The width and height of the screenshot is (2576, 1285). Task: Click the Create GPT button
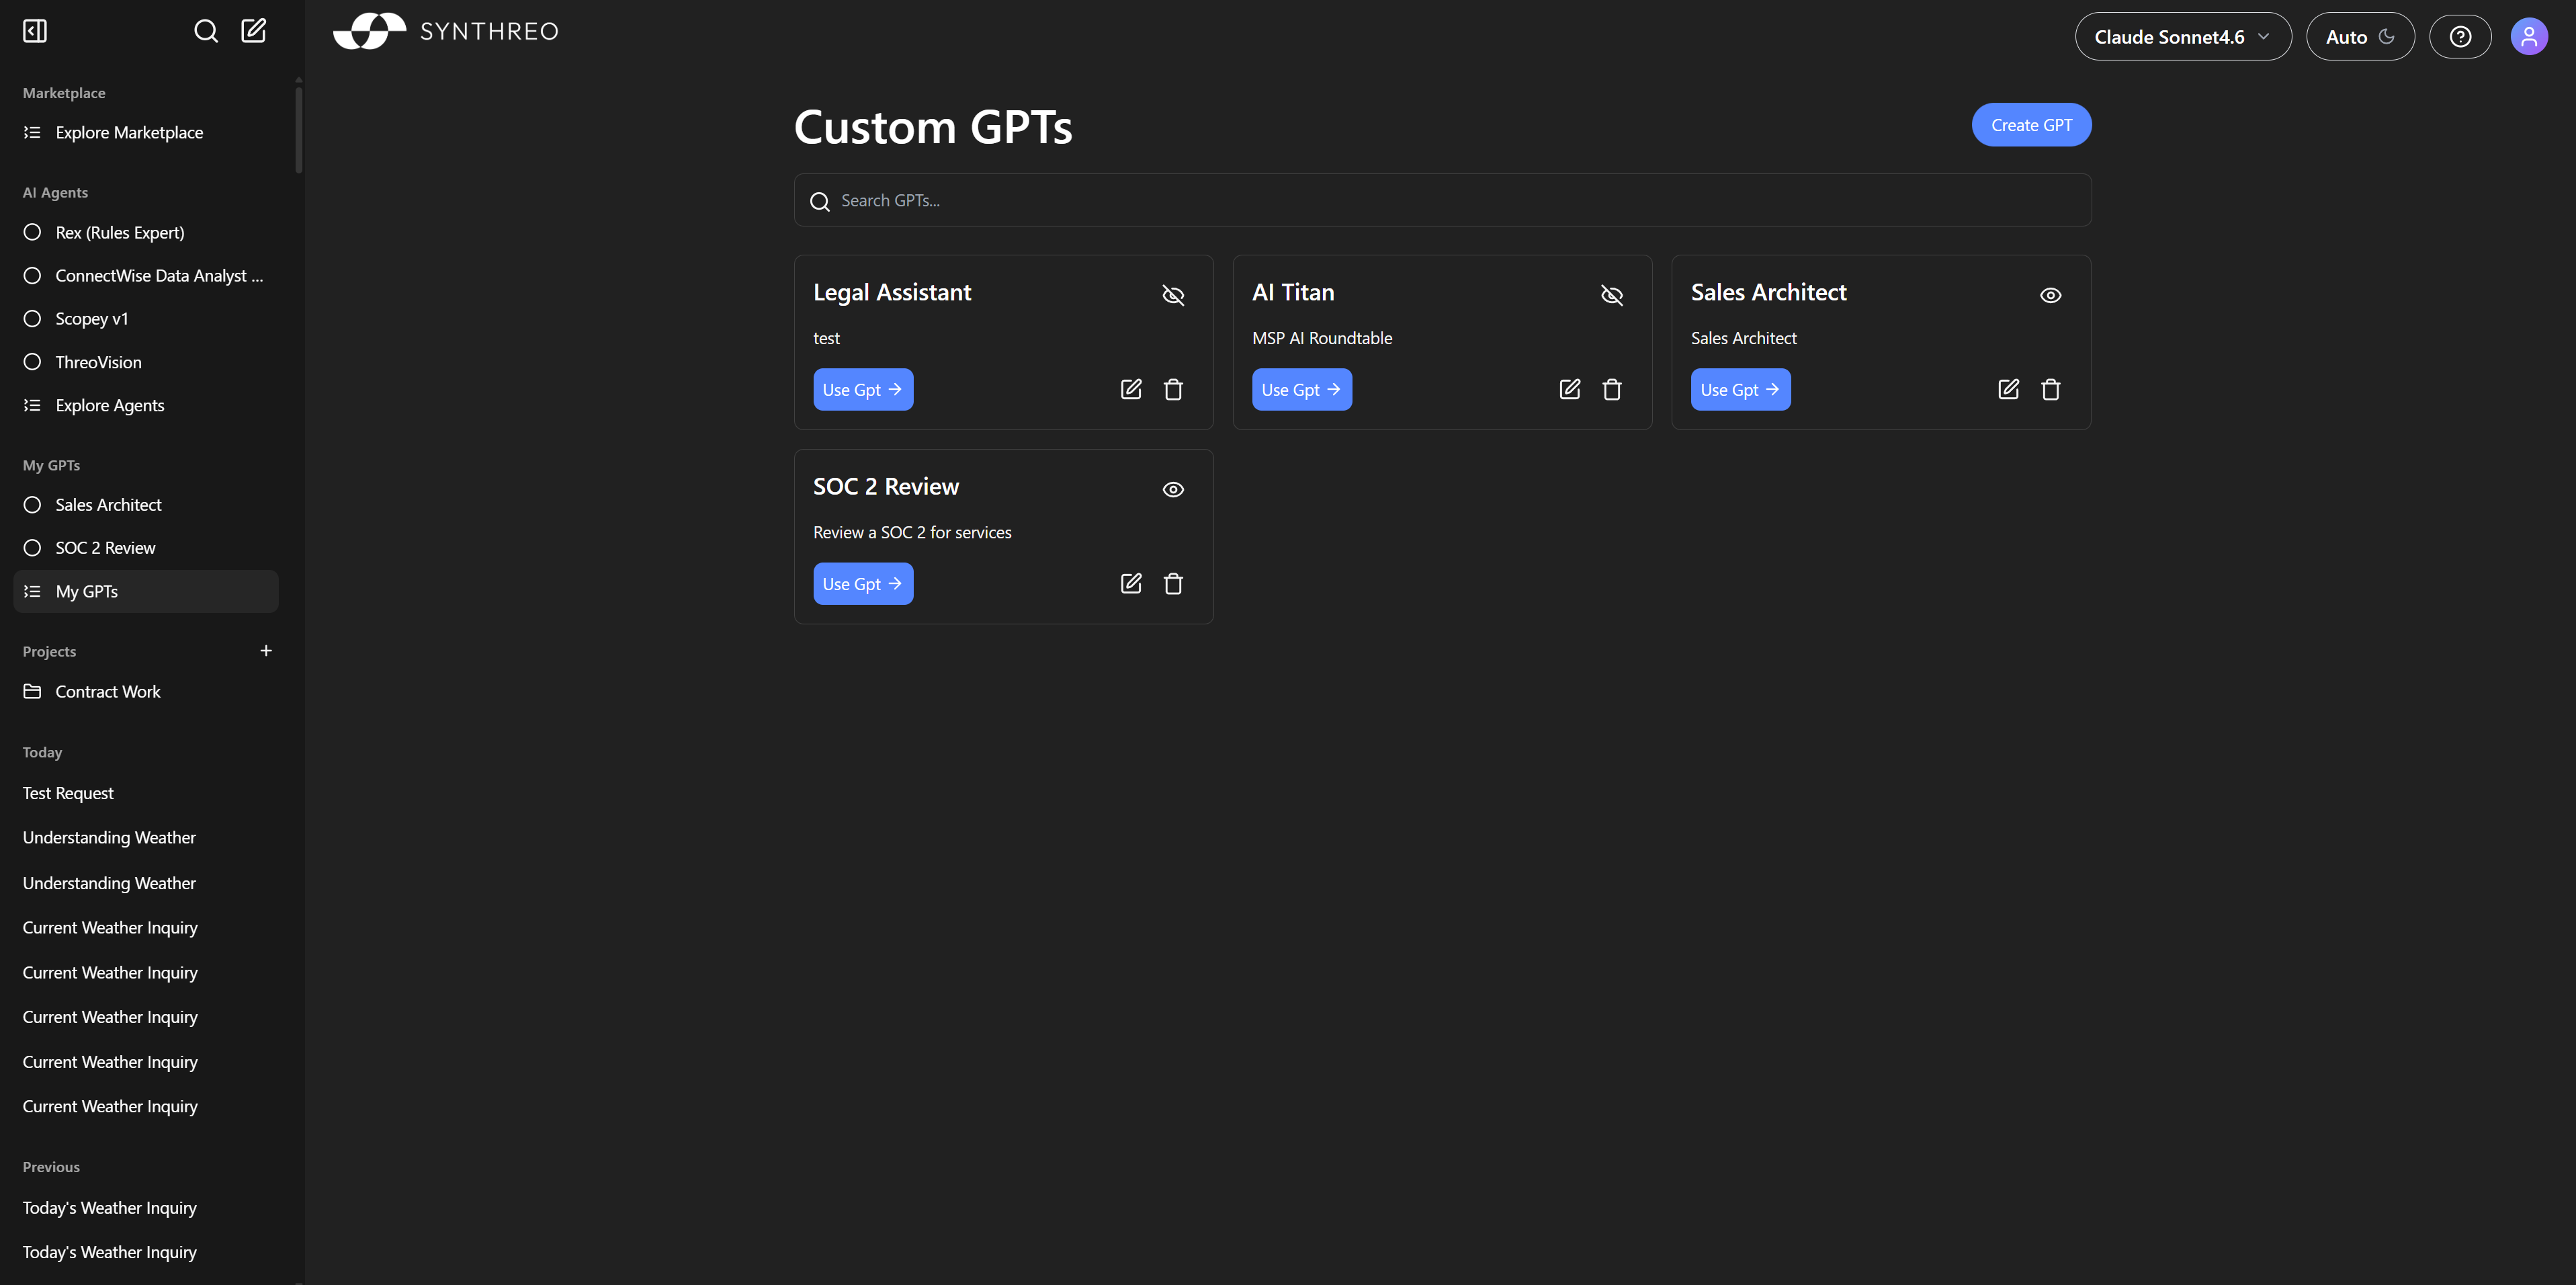click(x=2031, y=124)
